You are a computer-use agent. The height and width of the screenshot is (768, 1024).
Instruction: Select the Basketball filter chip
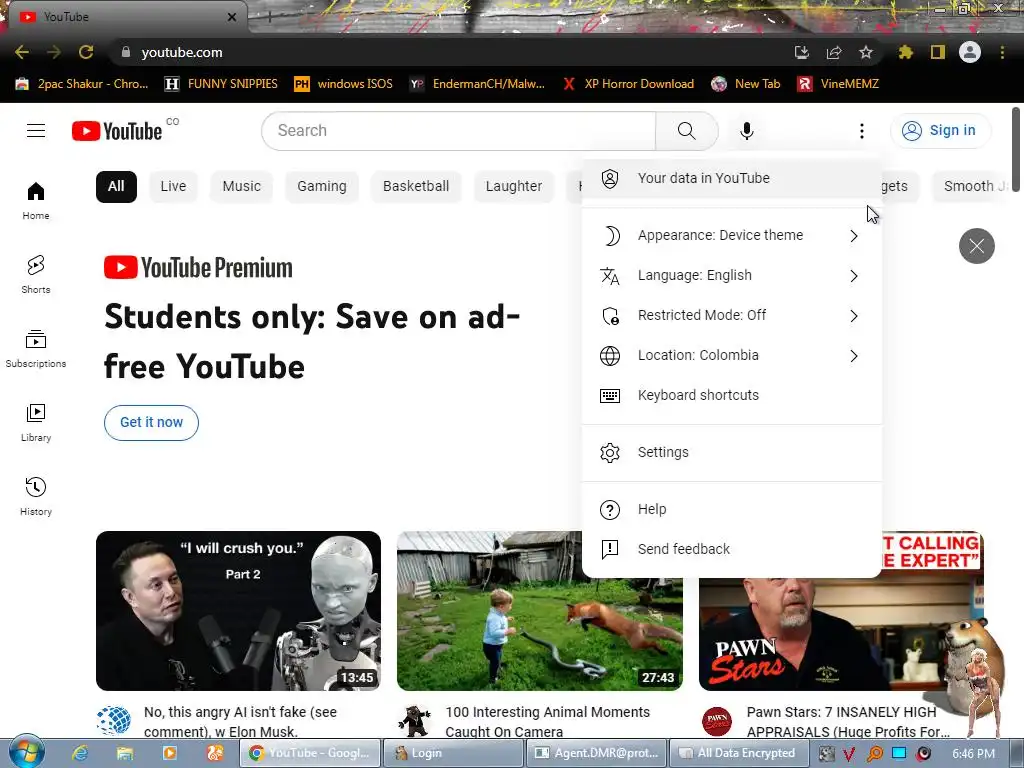tap(416, 187)
